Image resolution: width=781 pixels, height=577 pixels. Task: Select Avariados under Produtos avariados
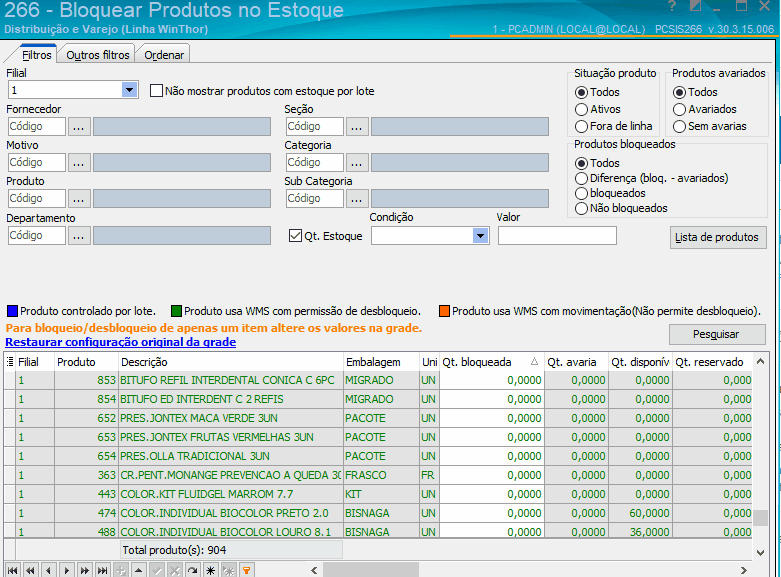click(x=679, y=109)
